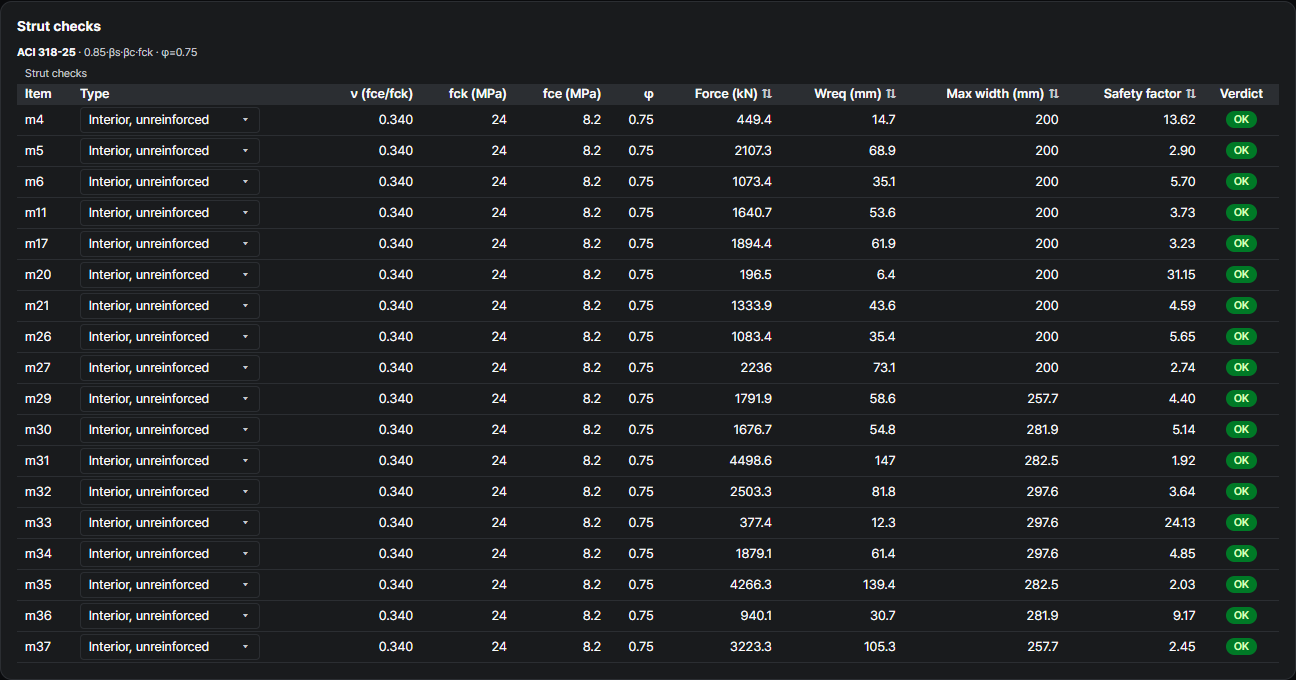
Task: Sort table by Max width (mm) column
Action: pos(1002,94)
